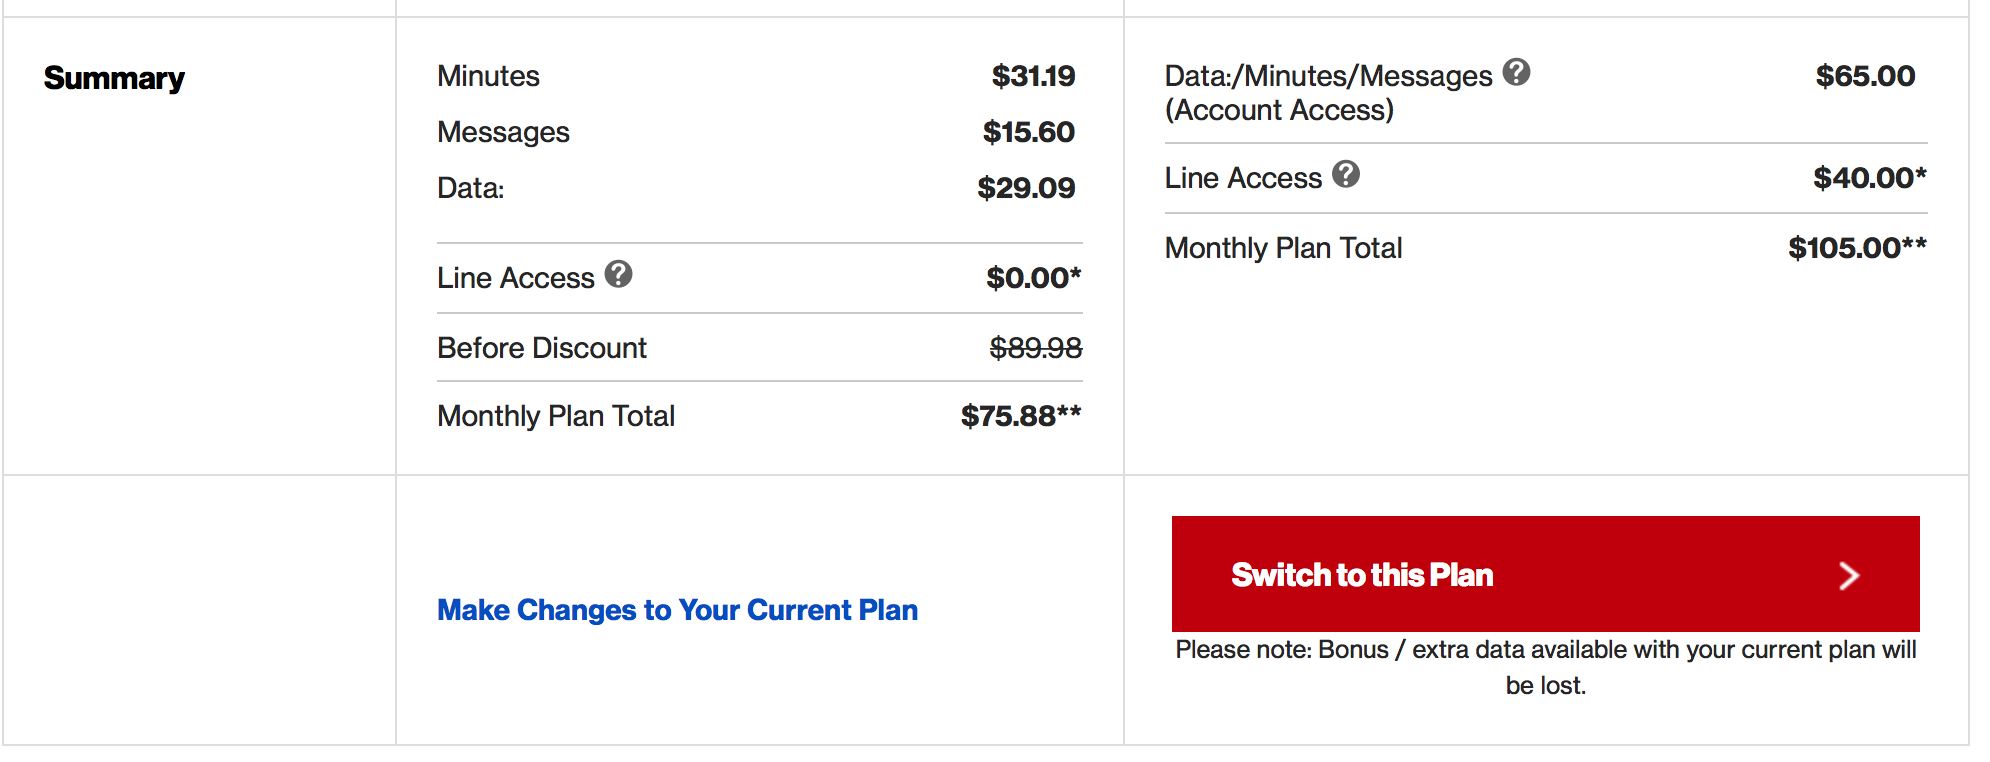Click help icon next to $40.00 Line Access
This screenshot has width=1990, height=762.
[1346, 174]
